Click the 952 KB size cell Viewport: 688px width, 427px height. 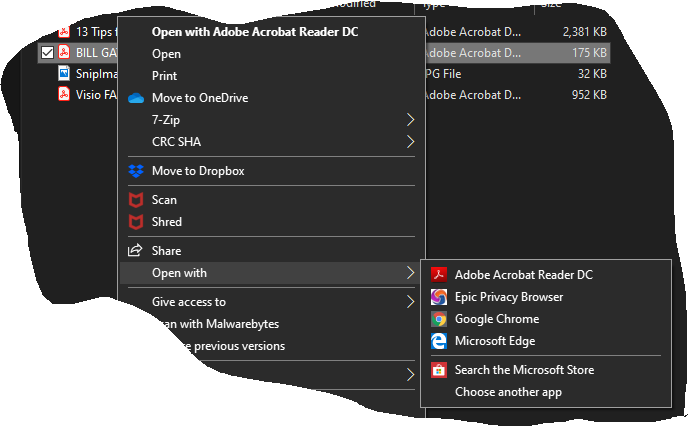(x=589, y=95)
